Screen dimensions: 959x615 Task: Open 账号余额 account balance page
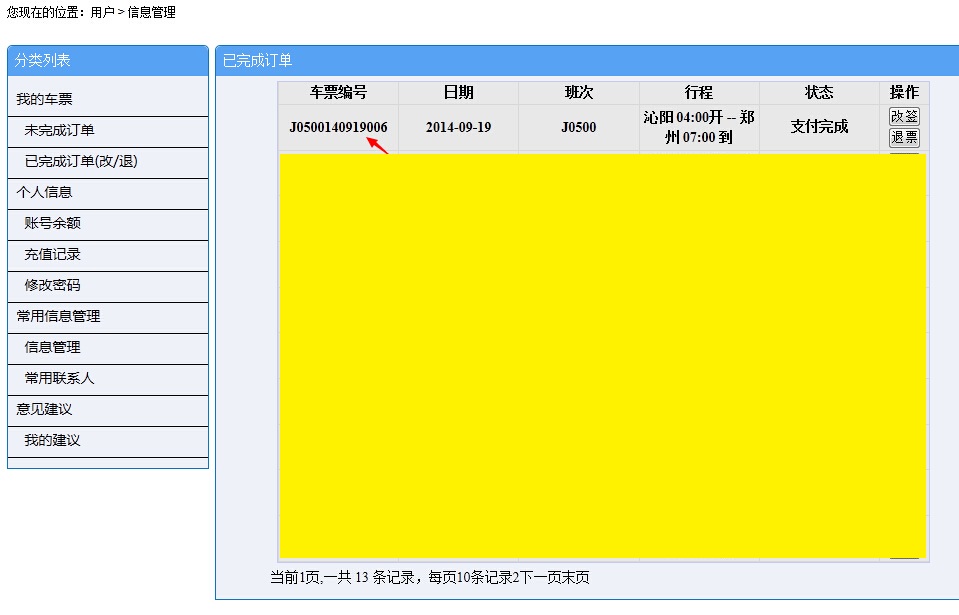52,223
